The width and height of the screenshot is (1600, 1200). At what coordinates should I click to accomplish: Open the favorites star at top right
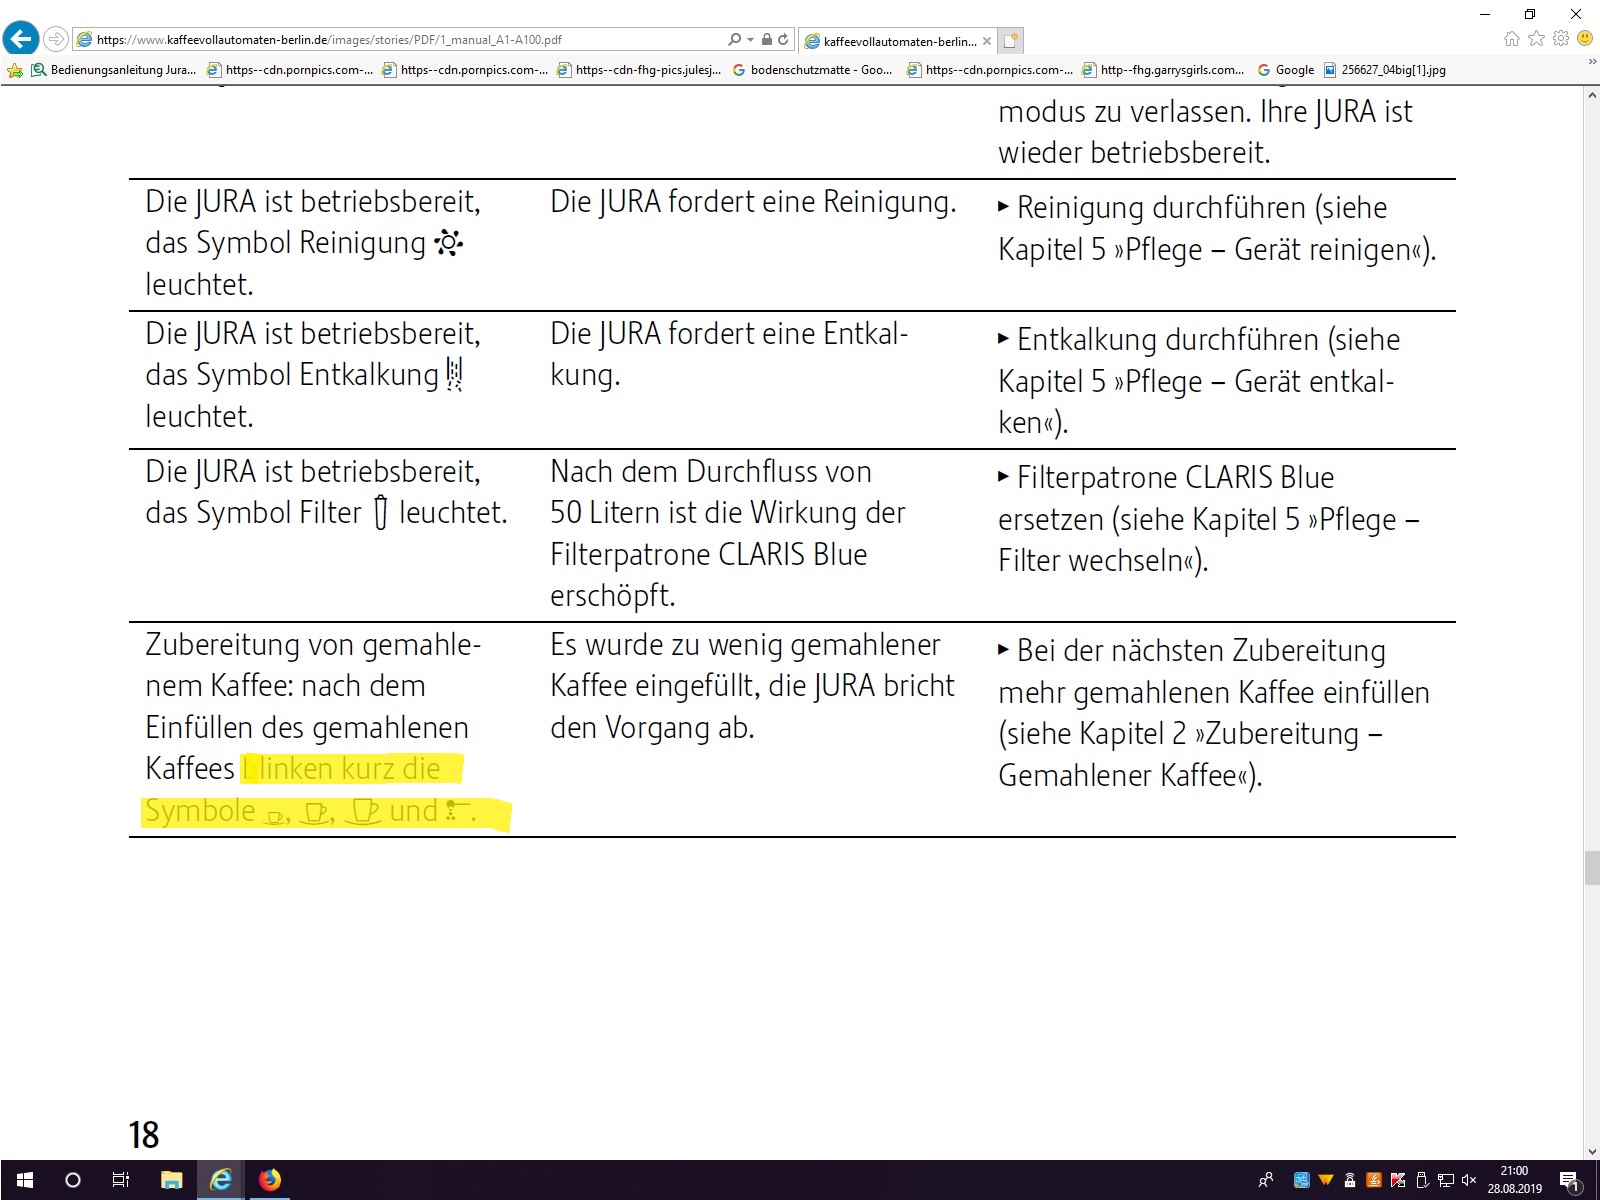tap(1536, 39)
